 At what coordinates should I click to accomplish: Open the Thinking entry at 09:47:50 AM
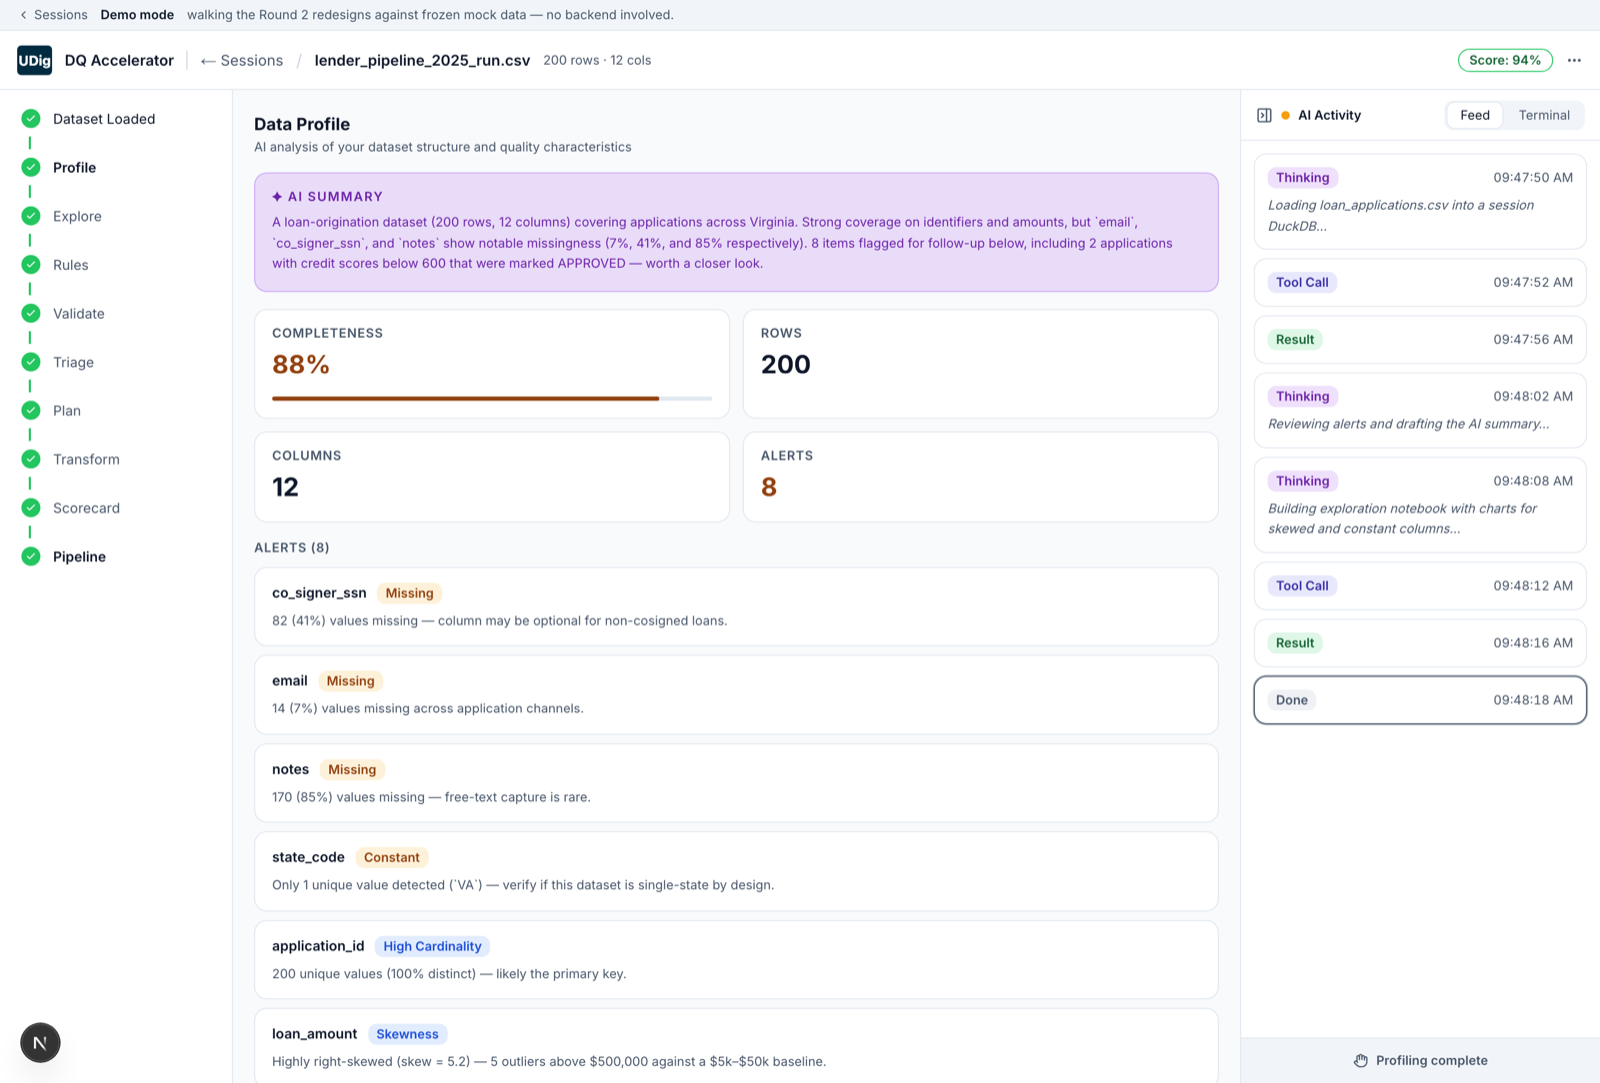(x=1420, y=201)
